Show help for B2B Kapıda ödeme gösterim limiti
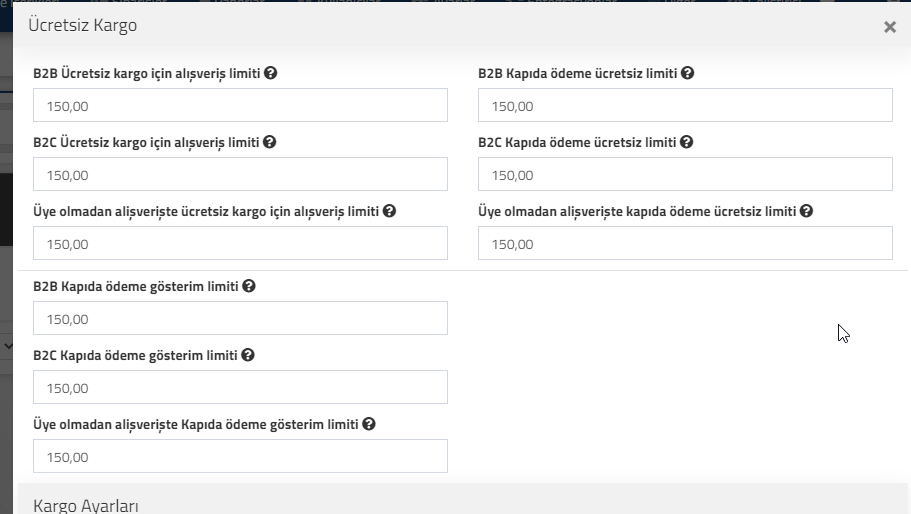911x514 pixels. 249,286
